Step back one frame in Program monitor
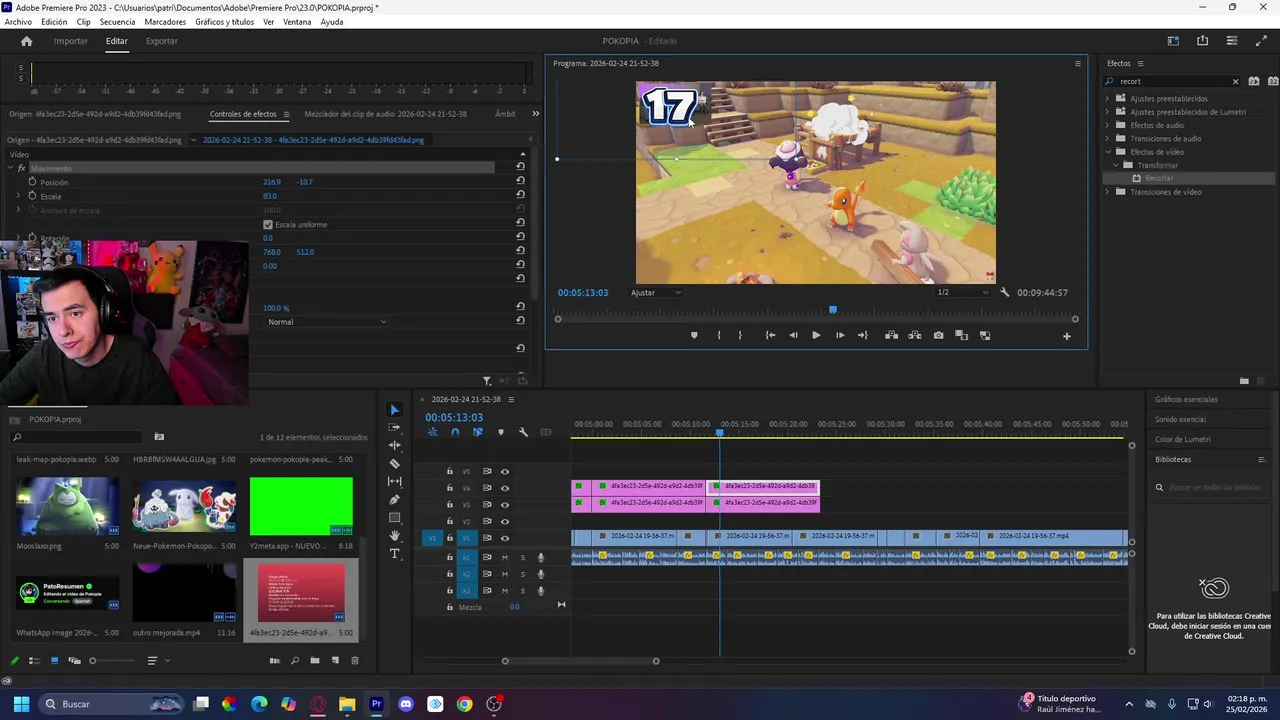The height and width of the screenshot is (720, 1280). pos(793,336)
